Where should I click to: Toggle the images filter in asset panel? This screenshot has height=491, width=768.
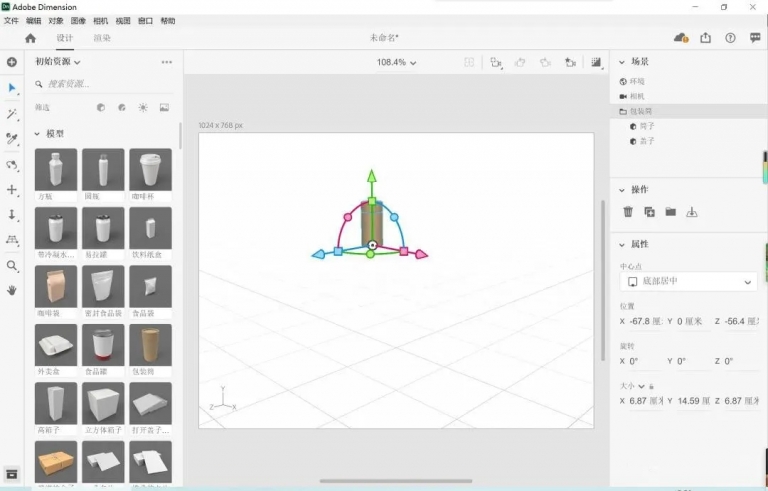pyautogui.click(x=164, y=107)
